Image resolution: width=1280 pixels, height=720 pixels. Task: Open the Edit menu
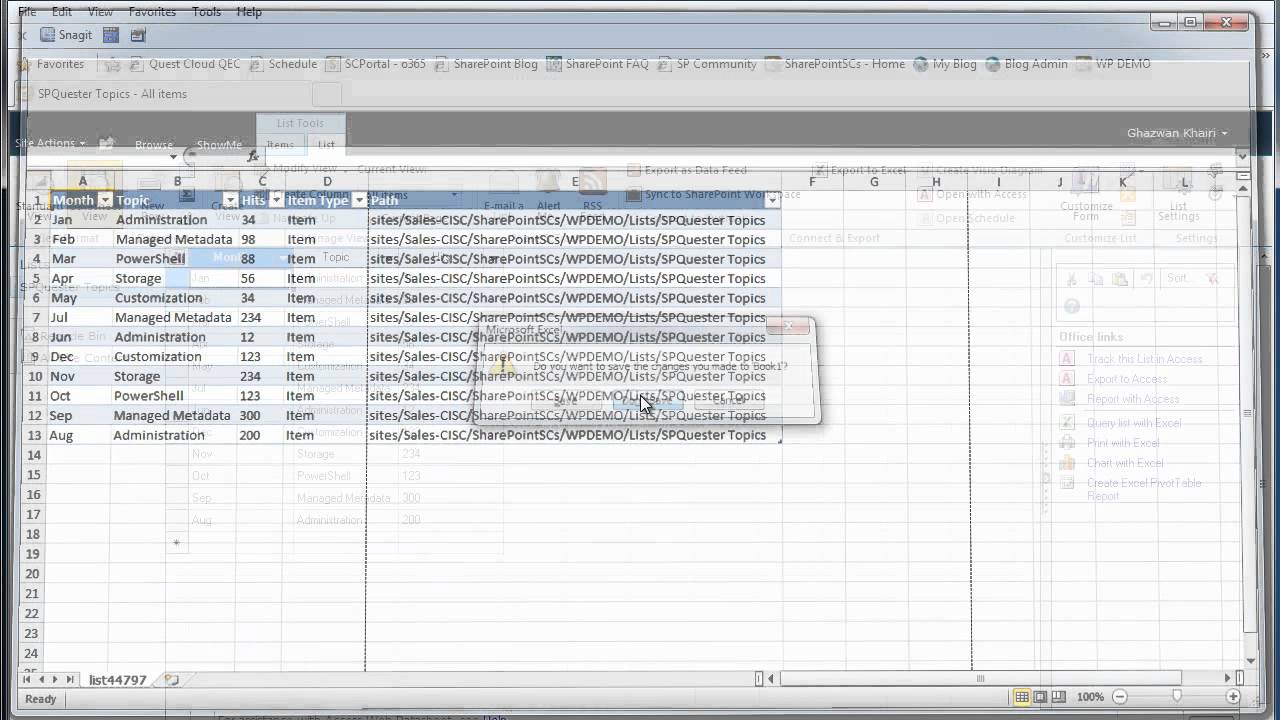click(62, 12)
